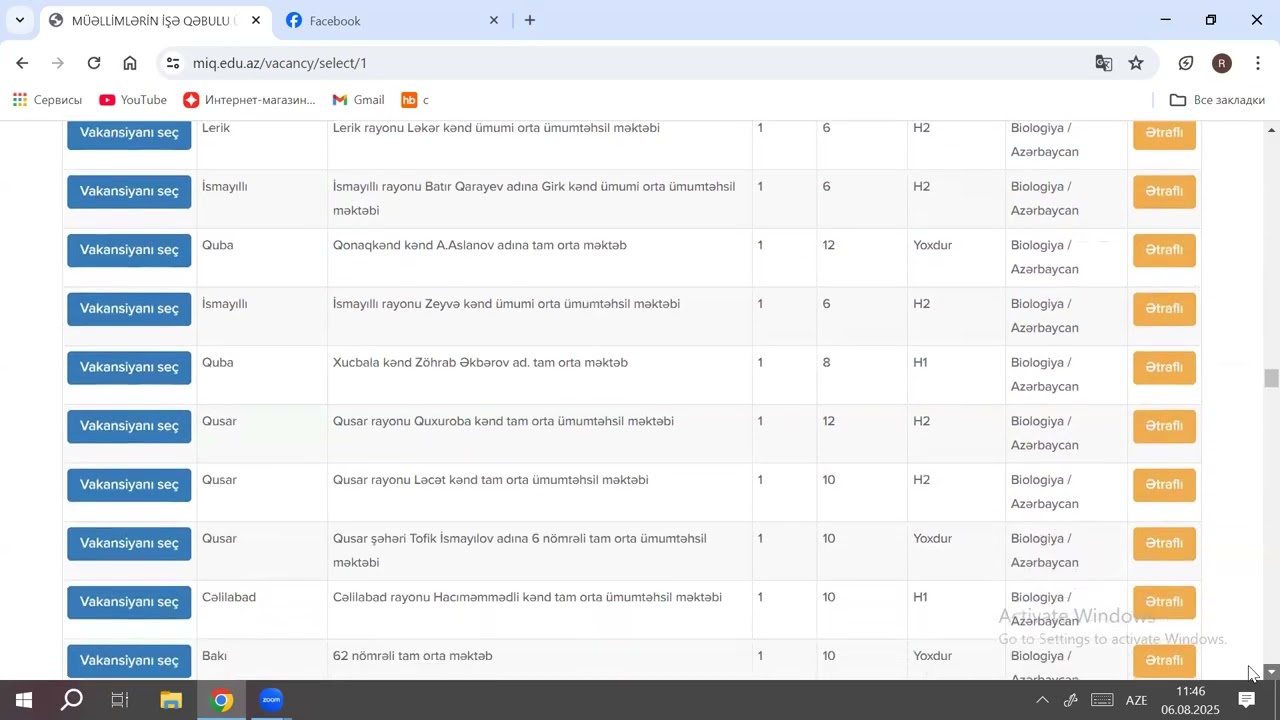Open Chrome extensions menu

[1186, 63]
